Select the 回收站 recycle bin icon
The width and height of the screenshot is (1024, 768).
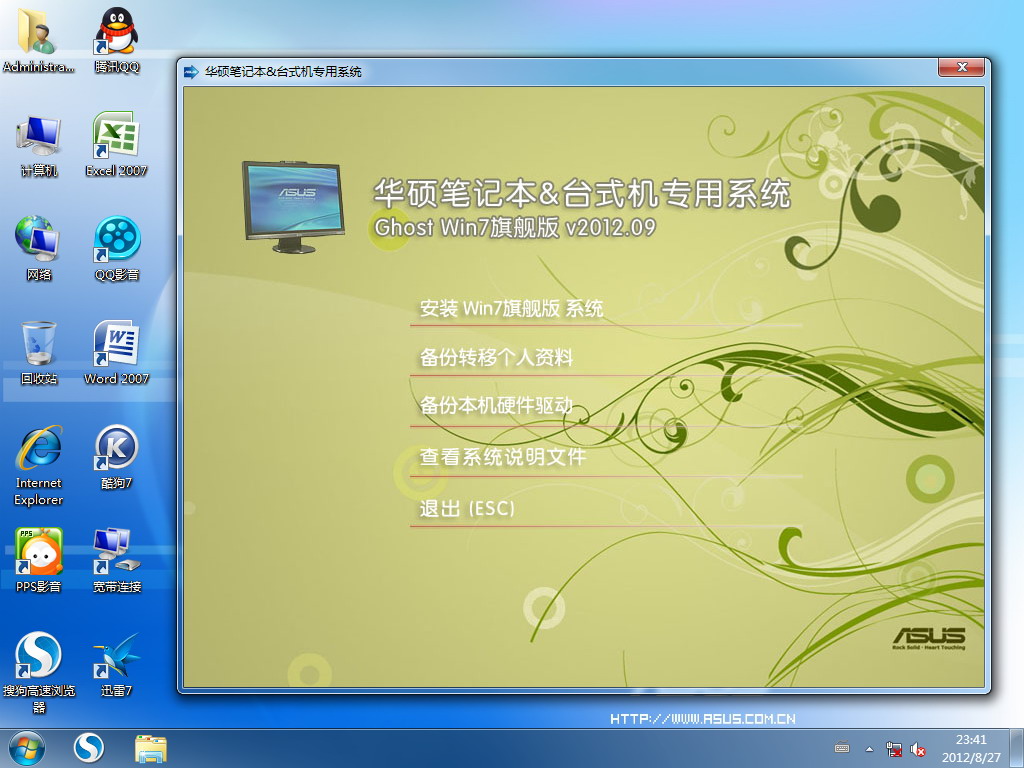(x=38, y=353)
